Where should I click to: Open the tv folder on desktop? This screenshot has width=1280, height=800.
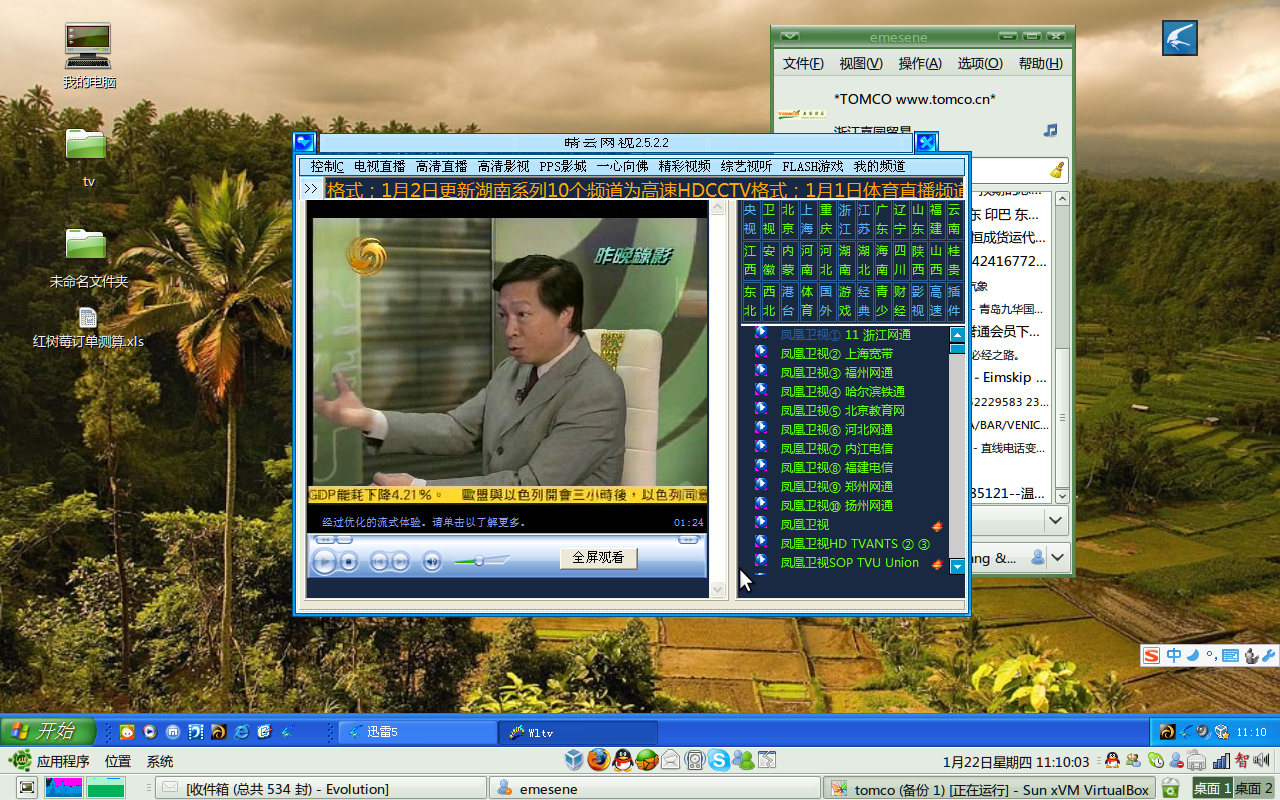(x=87, y=155)
